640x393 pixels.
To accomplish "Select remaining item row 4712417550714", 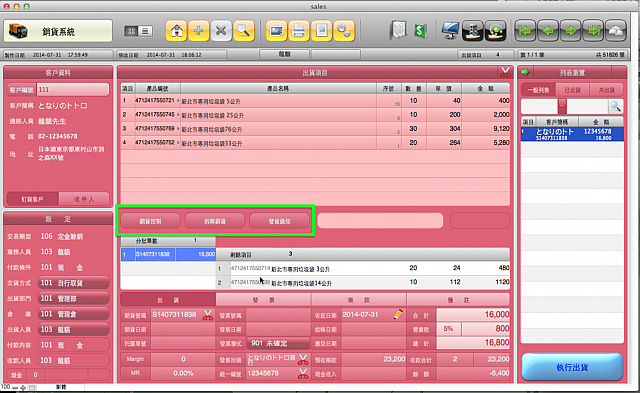I will (363, 268).
